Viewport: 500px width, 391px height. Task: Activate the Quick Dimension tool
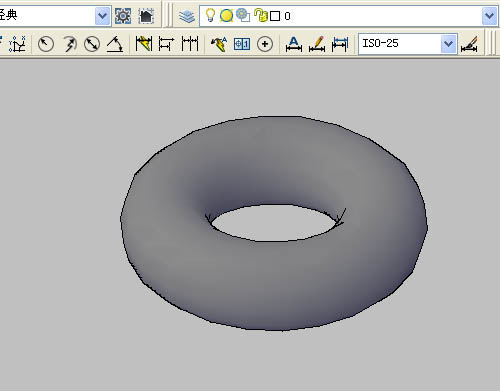[144, 44]
